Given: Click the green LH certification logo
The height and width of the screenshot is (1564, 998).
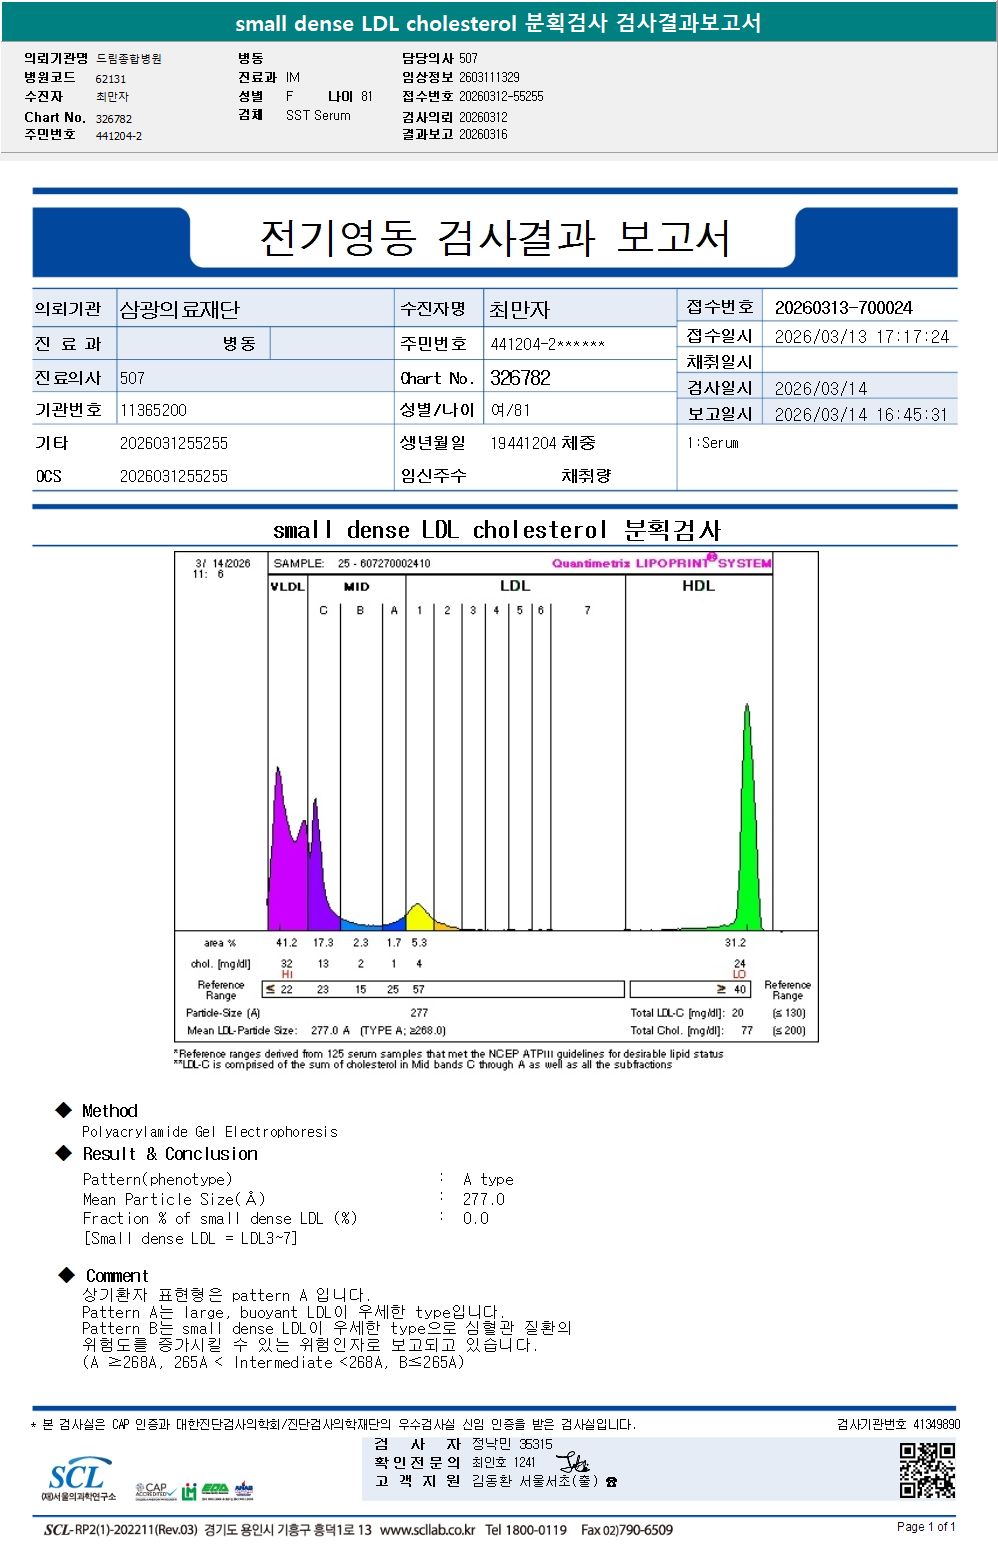Looking at the screenshot, I should click(x=189, y=1492).
